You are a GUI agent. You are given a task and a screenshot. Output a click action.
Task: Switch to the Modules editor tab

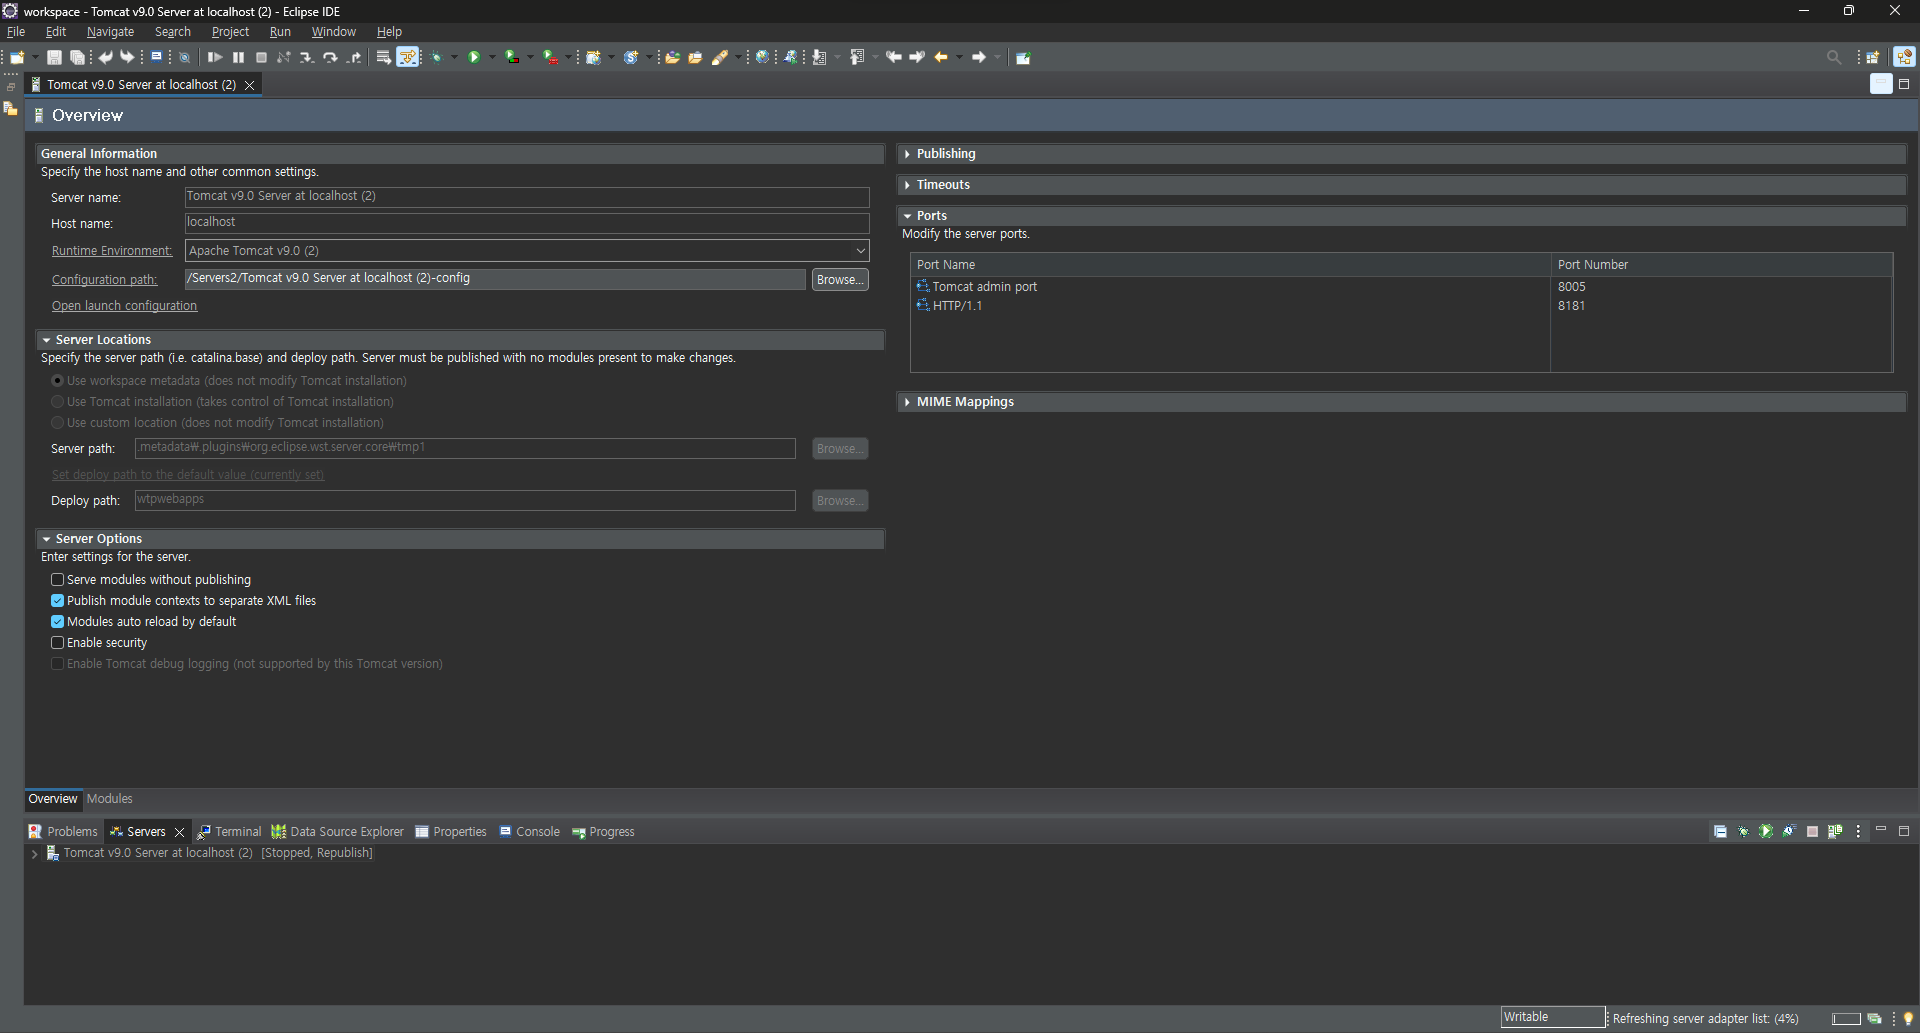pos(109,799)
